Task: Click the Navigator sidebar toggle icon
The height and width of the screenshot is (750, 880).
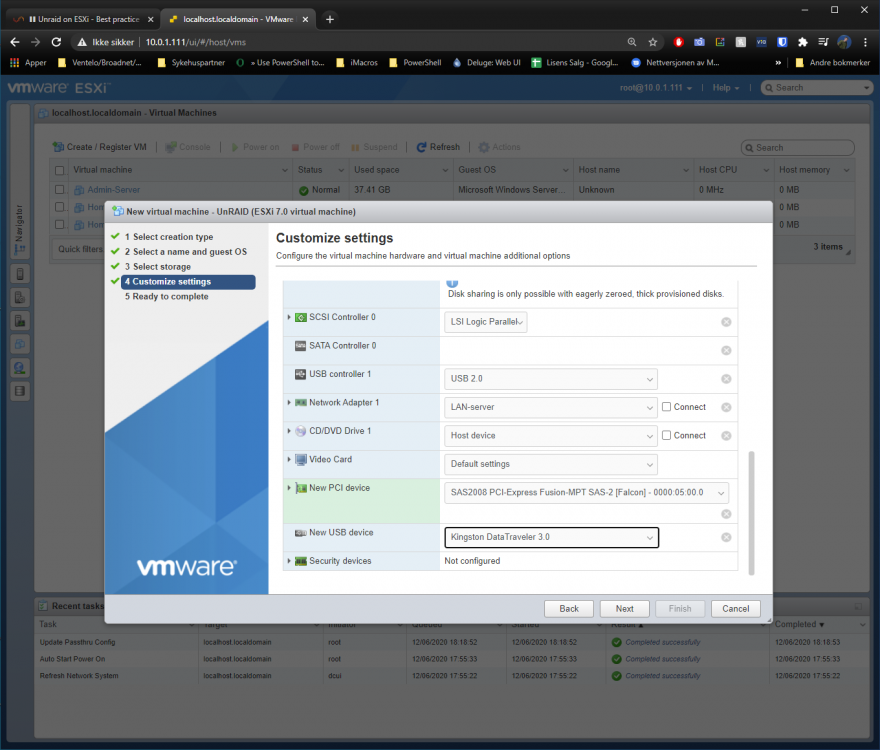Action: point(20,250)
